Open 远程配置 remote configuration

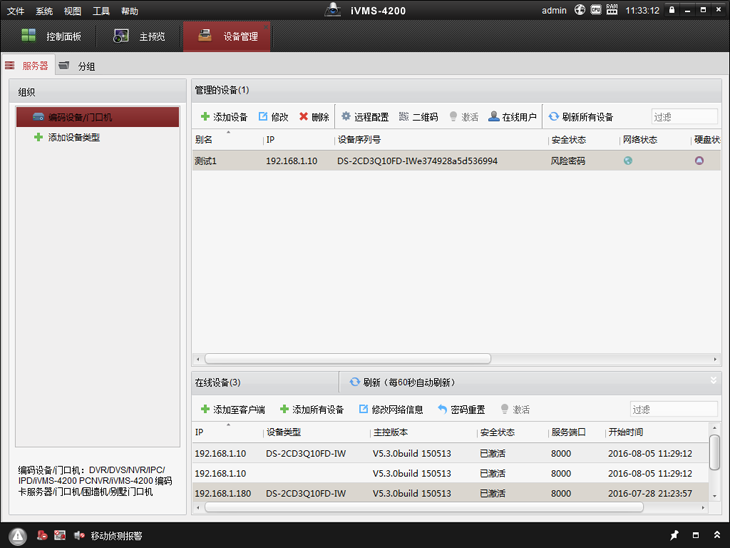(365, 117)
